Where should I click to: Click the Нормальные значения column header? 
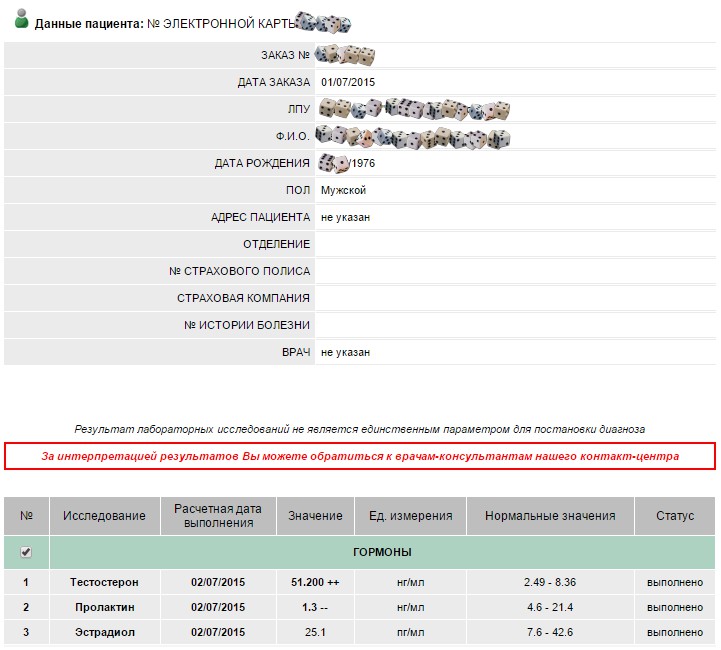(549, 516)
